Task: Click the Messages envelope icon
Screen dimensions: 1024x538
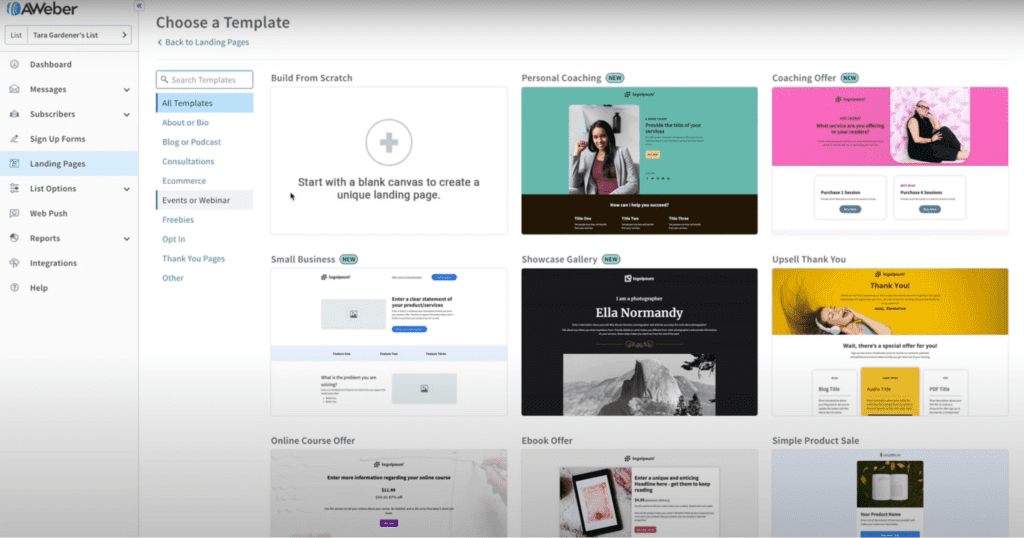Action: [x=14, y=89]
